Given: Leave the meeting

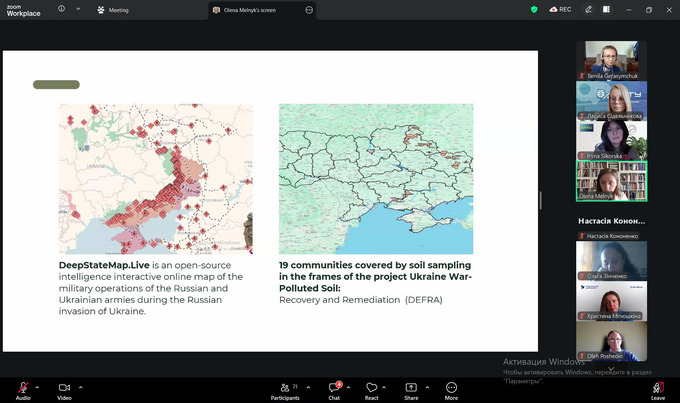Looking at the screenshot, I should click(657, 388).
